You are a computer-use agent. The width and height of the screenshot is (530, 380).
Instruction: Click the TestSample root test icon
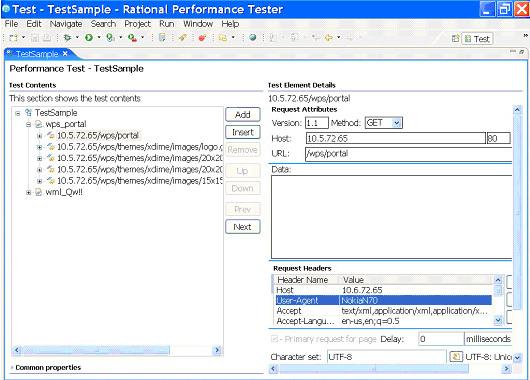(x=28, y=113)
